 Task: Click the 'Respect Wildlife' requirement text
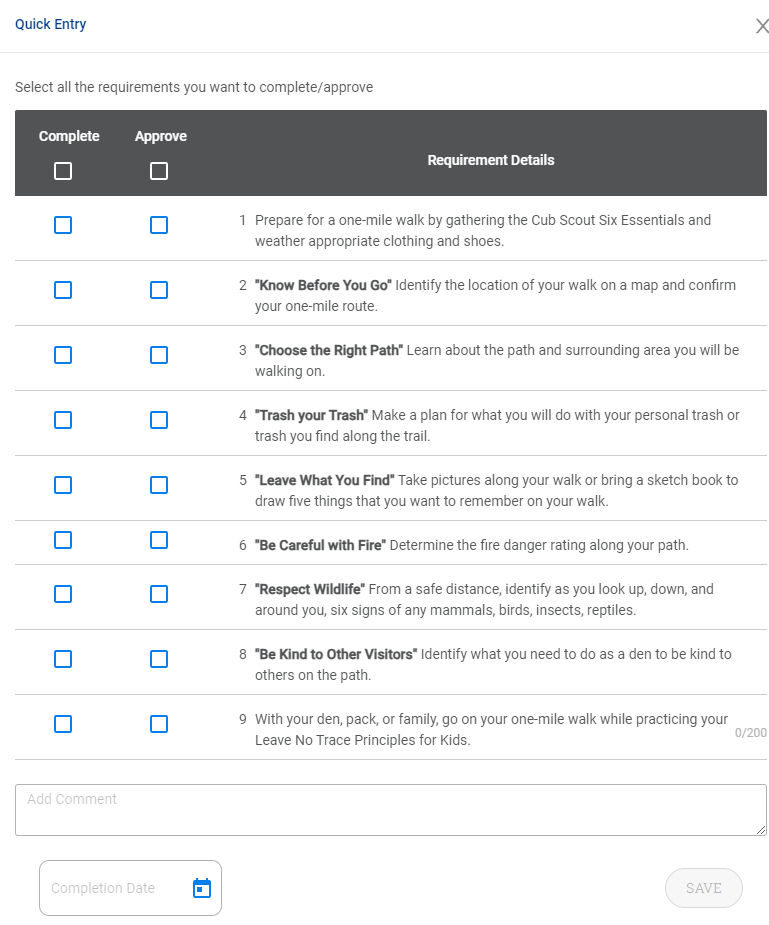coord(484,599)
